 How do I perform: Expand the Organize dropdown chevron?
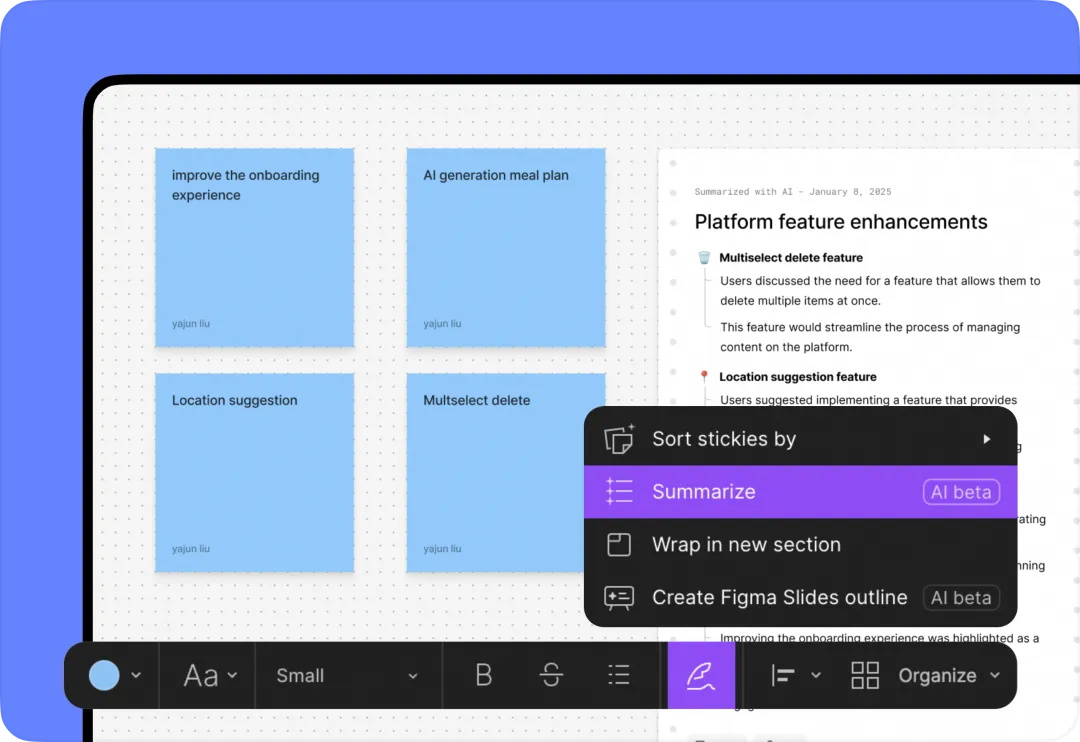tap(995, 676)
